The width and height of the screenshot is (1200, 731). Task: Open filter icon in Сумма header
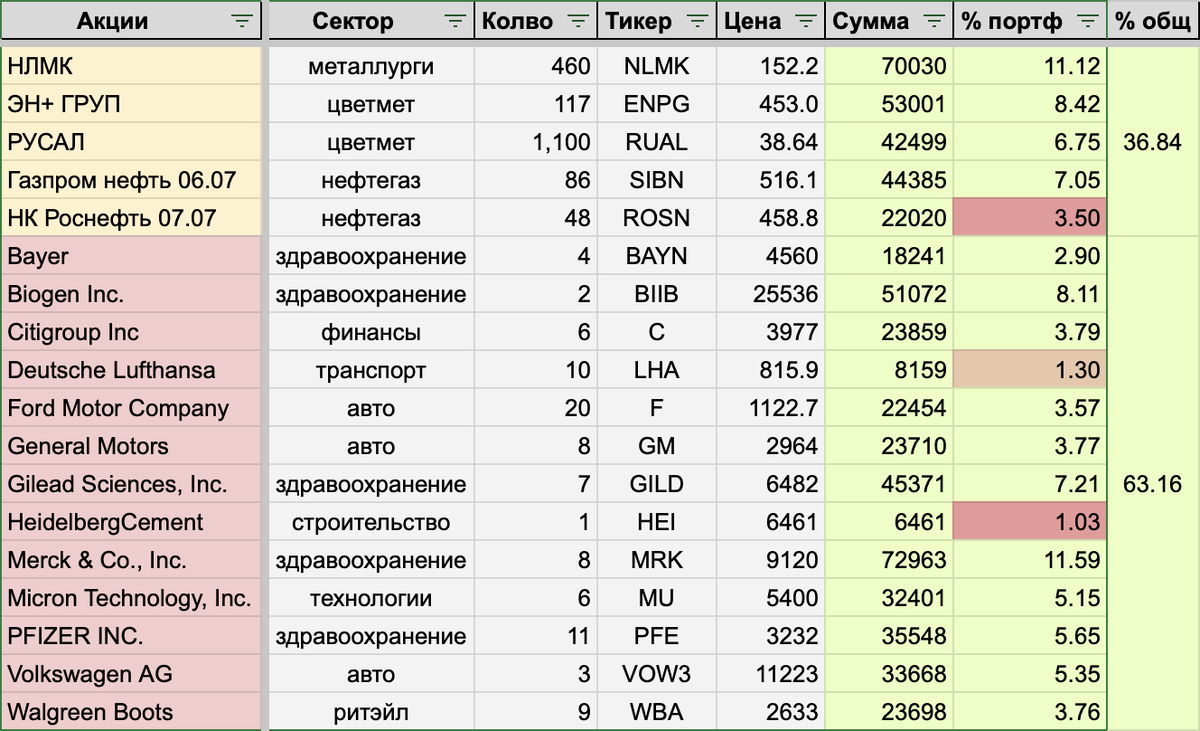point(933,20)
